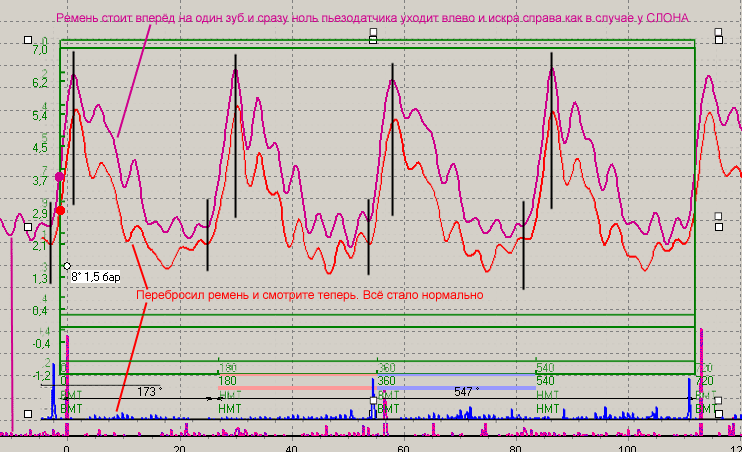Click the '-0,4' value on the vertical axis
This screenshot has height=452, width=742.
pos(42,344)
